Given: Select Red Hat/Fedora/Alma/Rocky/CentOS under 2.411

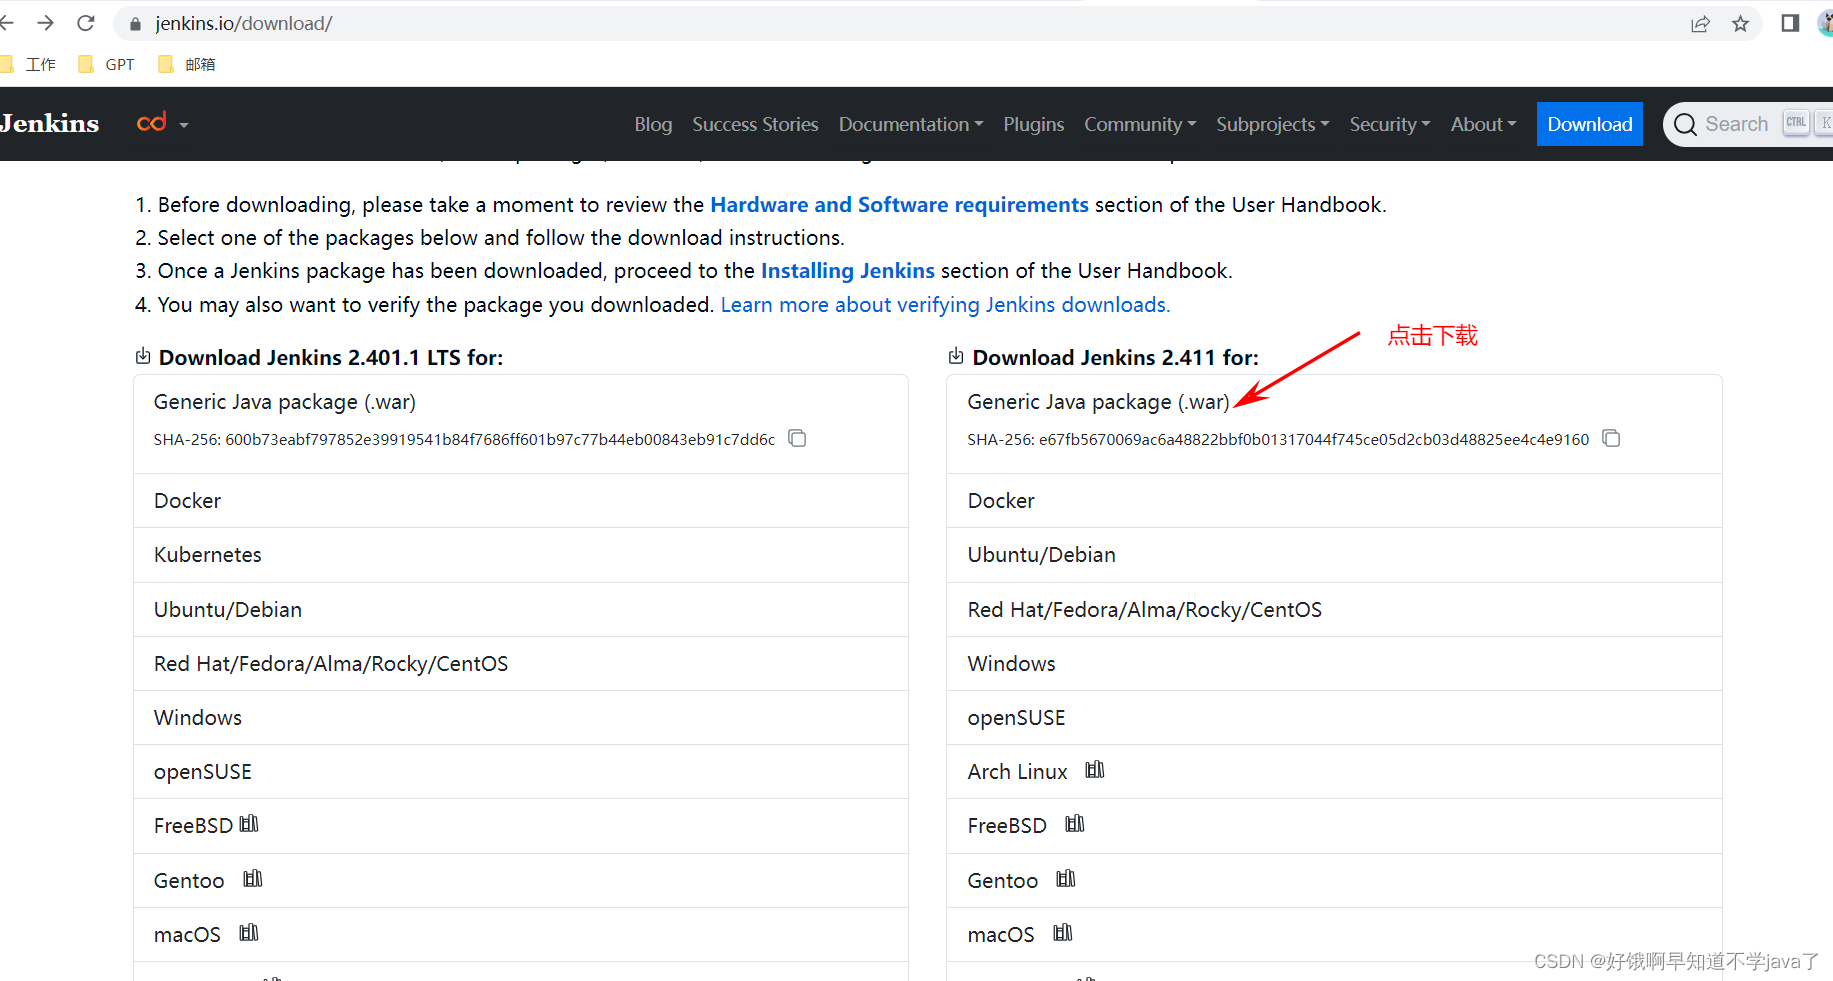Looking at the screenshot, I should pyautogui.click(x=1334, y=609).
